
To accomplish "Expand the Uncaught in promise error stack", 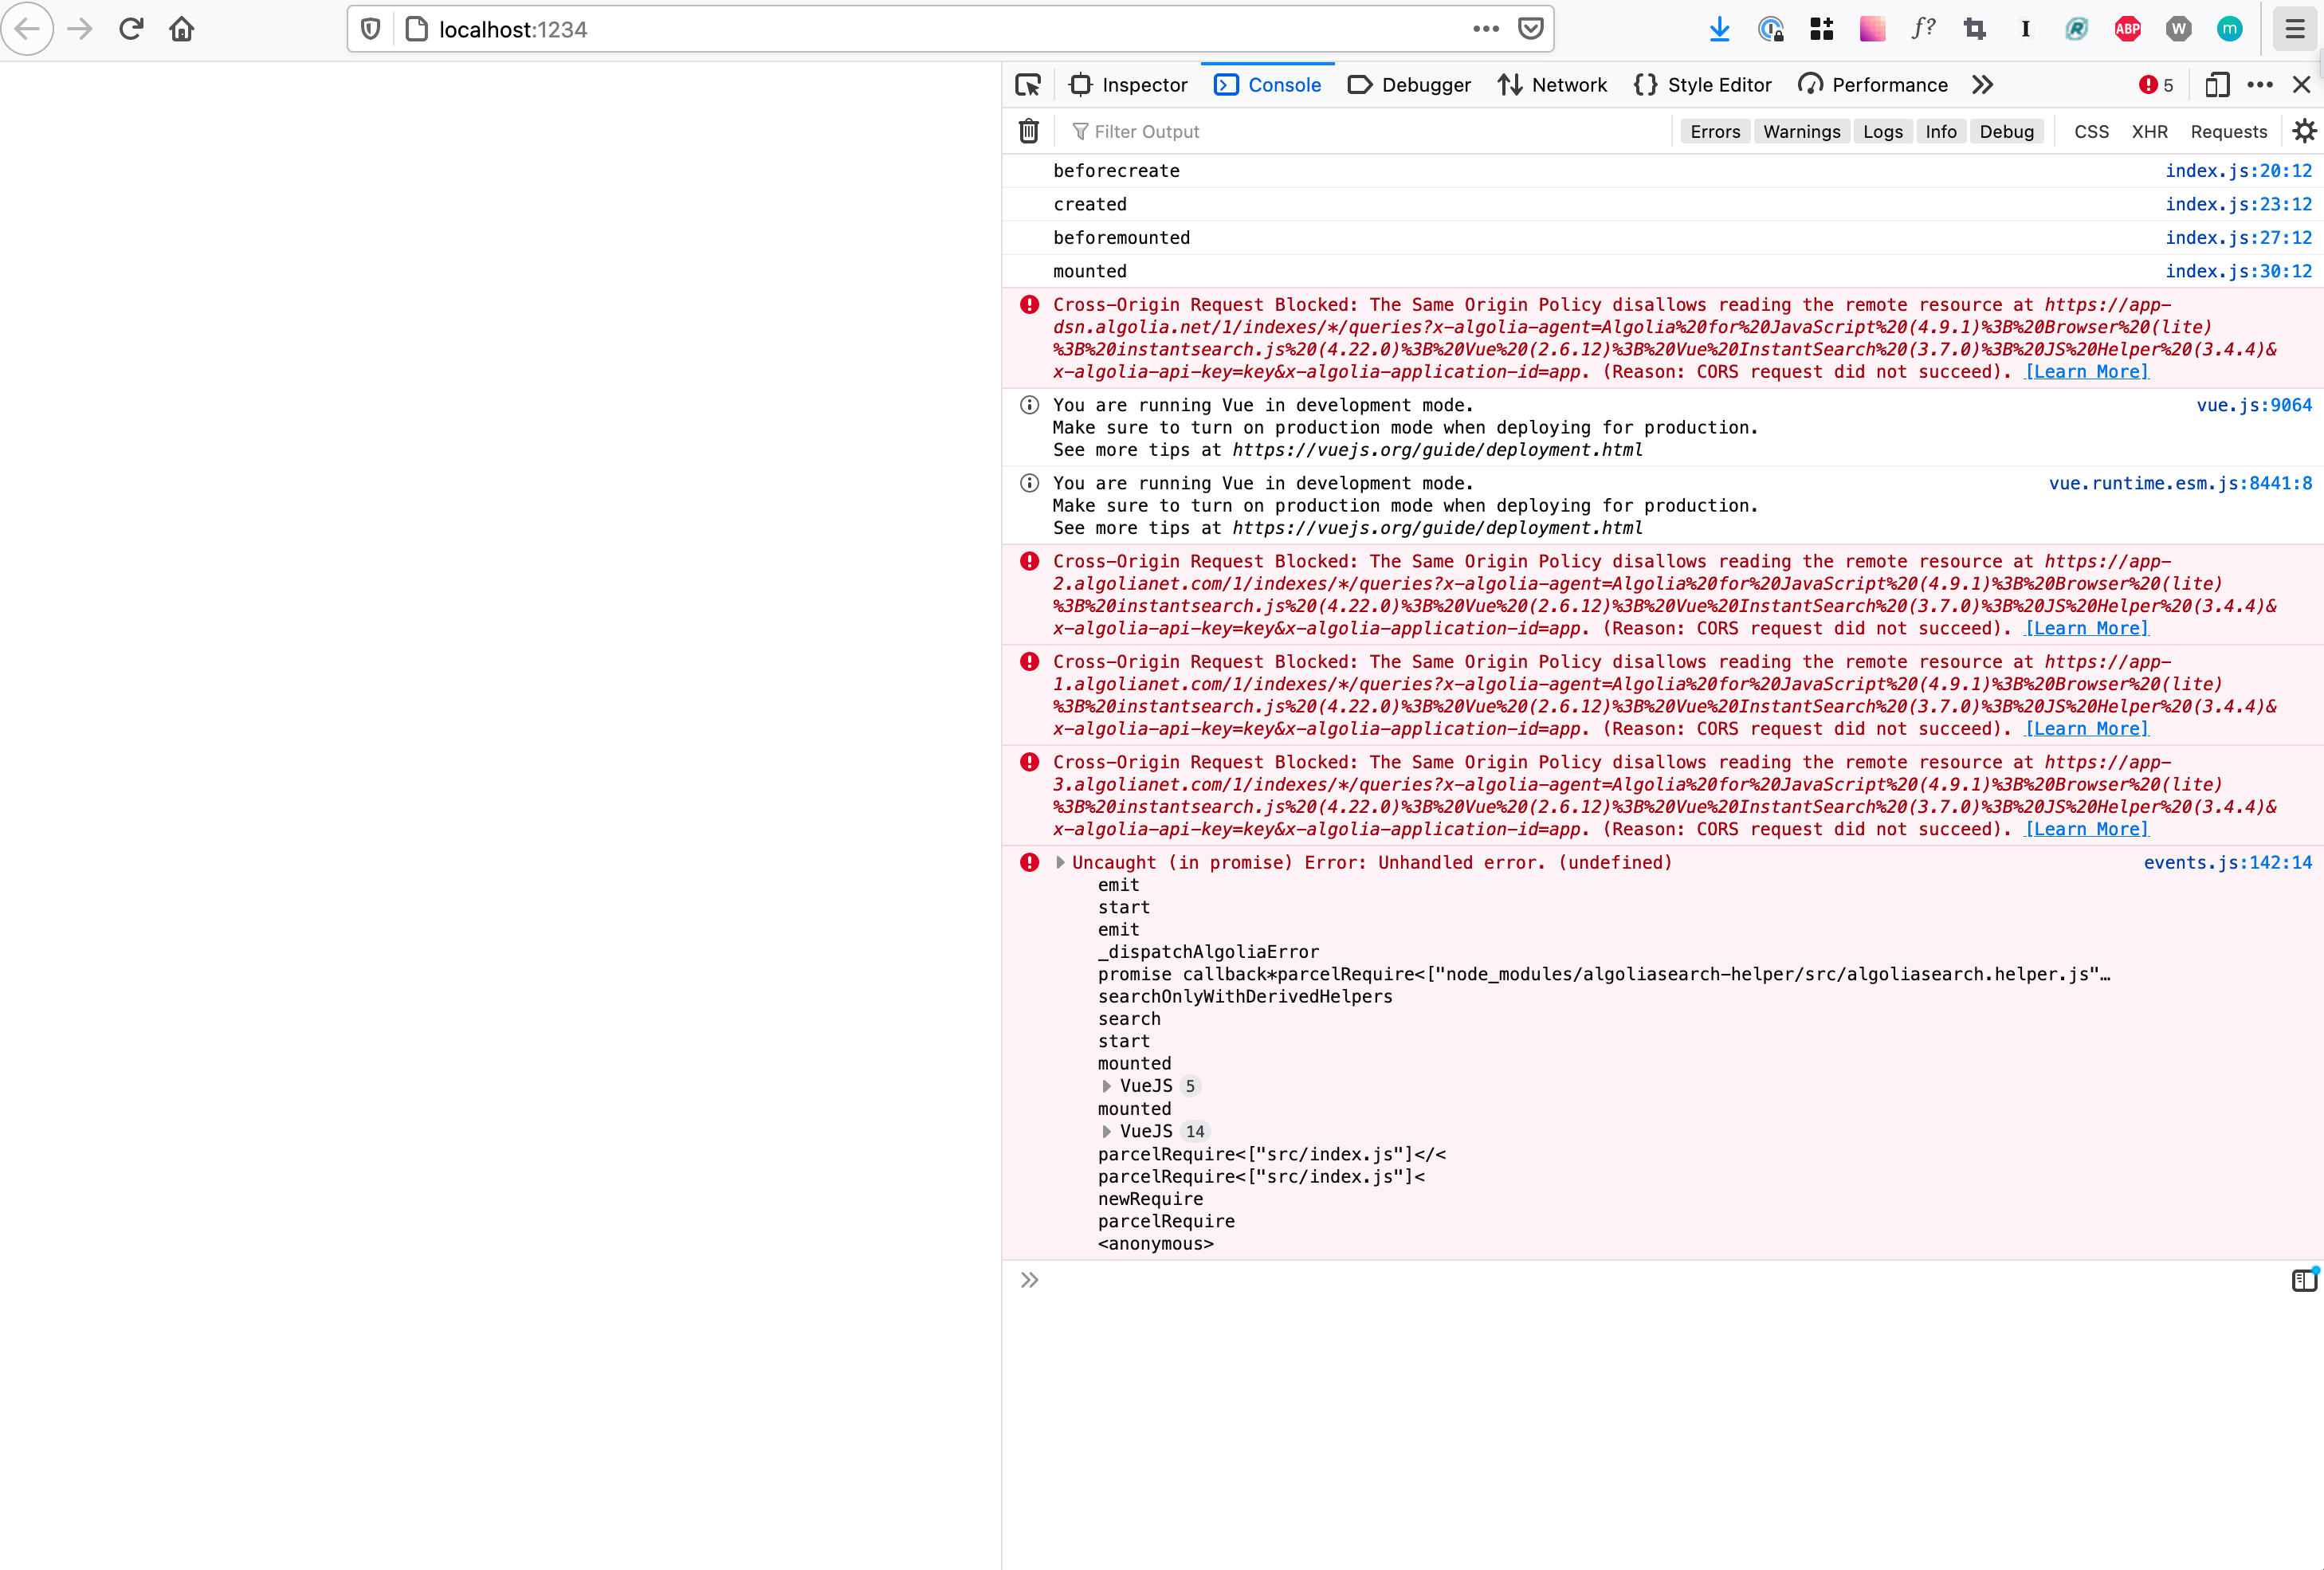I will coord(1060,862).
